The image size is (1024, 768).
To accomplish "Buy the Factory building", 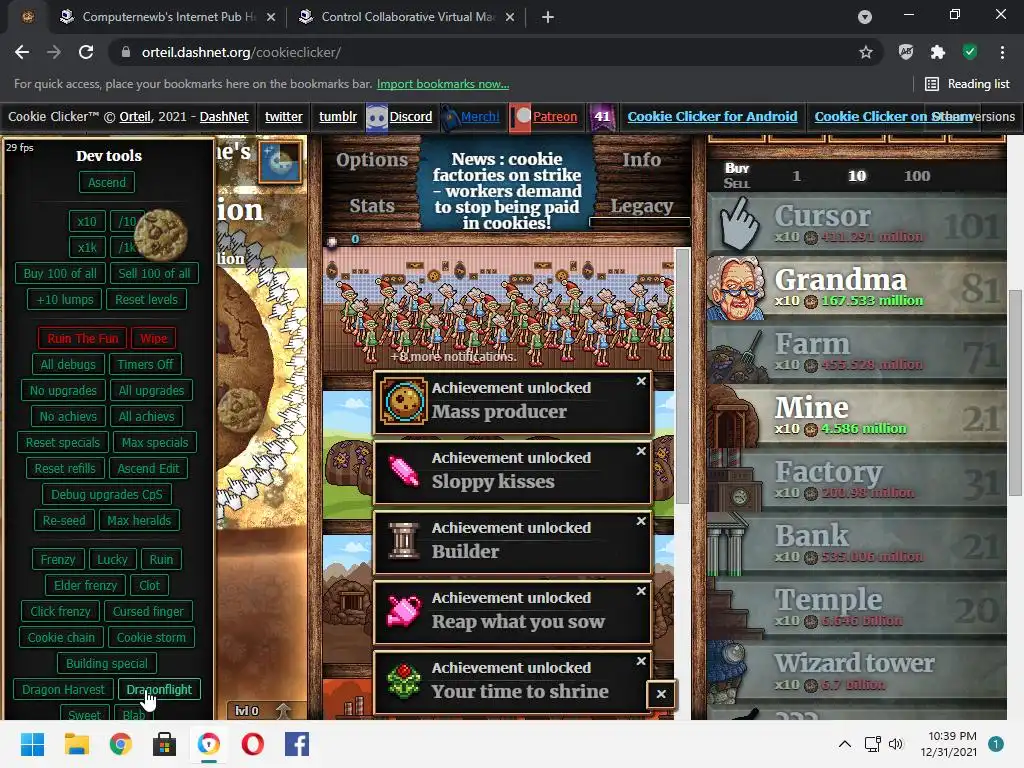I will 856,480.
